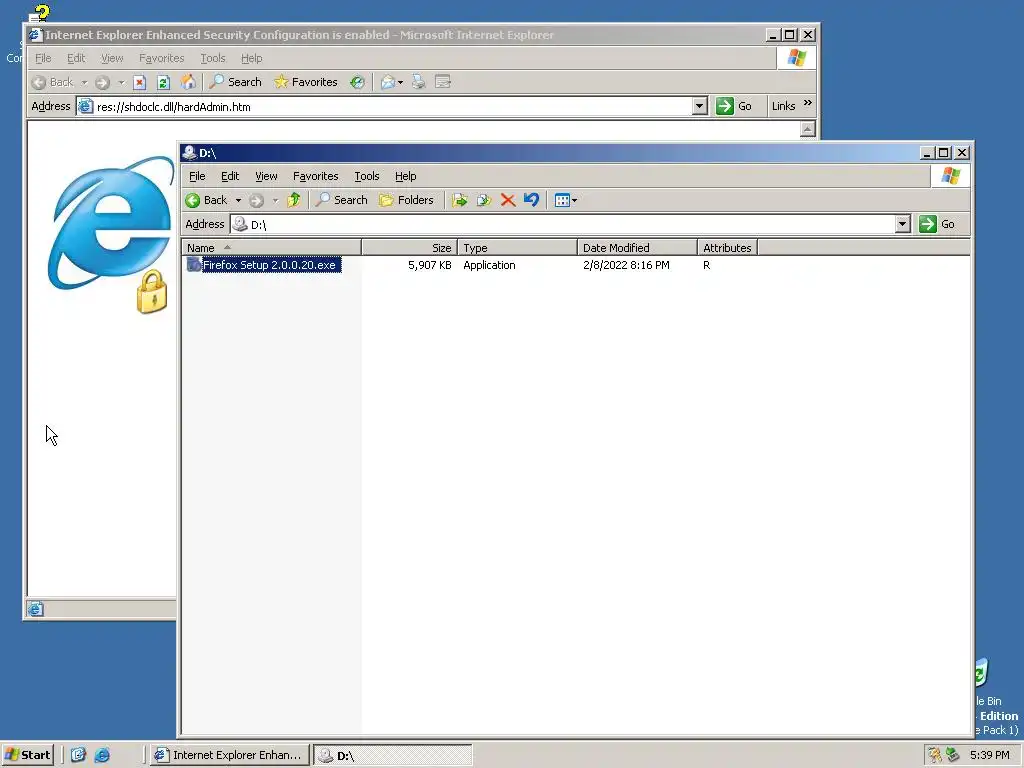Click the Forward arrow in D:\ Explorer
The height and width of the screenshot is (768, 1024).
257,200
